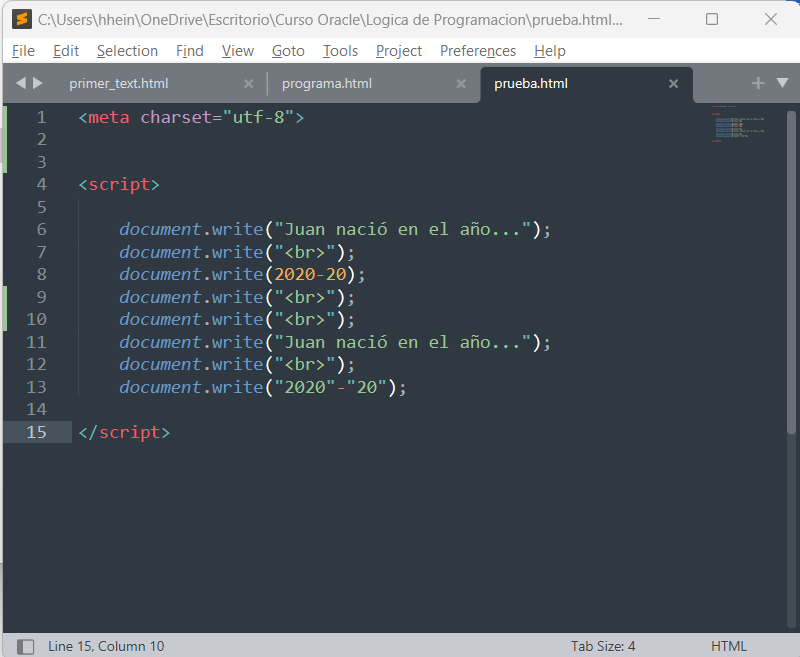Screen dimensions: 800x657
Task: Open the View menu
Action: coord(237,51)
